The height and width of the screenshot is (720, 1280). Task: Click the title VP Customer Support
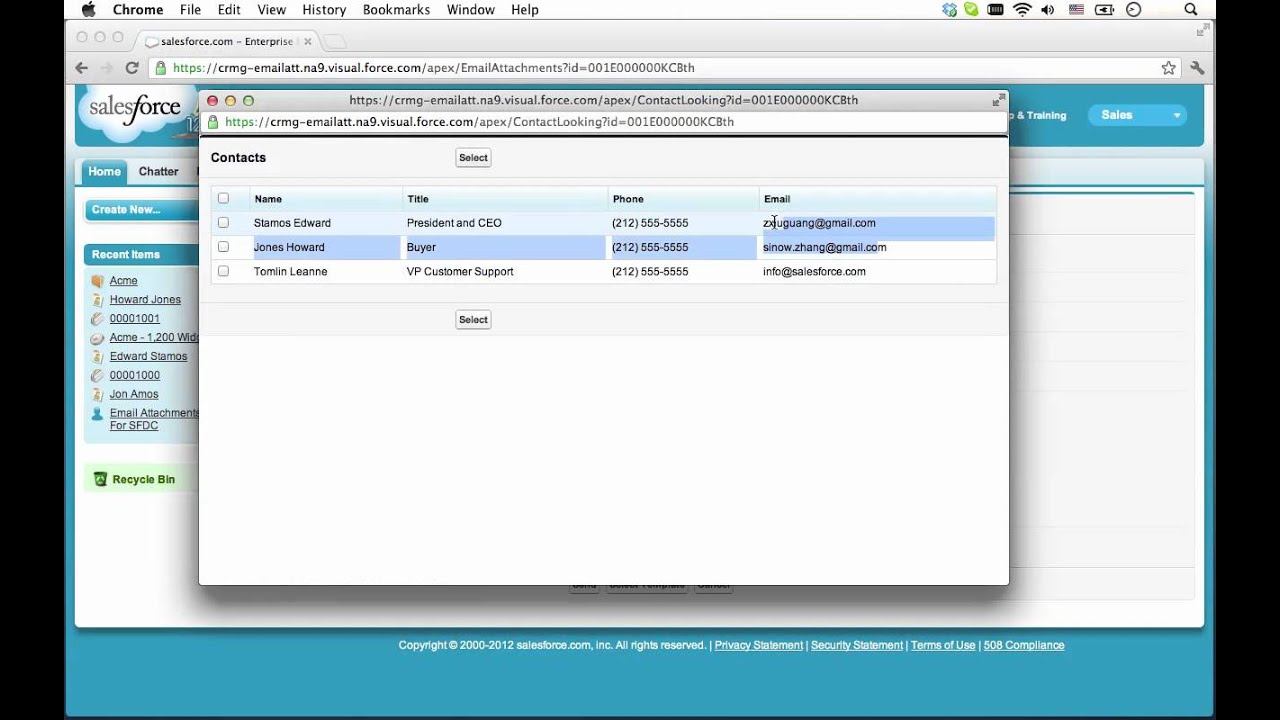pyautogui.click(x=460, y=271)
